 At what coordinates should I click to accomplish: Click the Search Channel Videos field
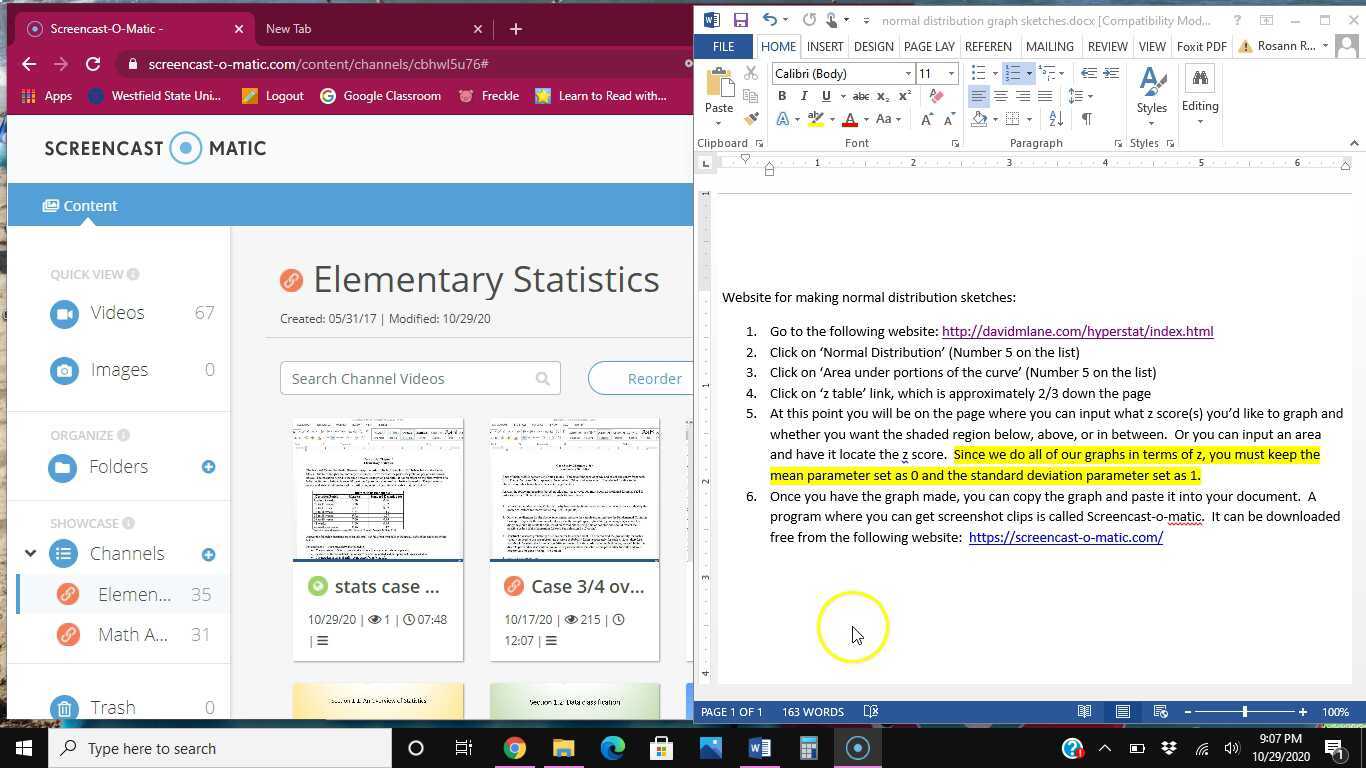coord(408,378)
